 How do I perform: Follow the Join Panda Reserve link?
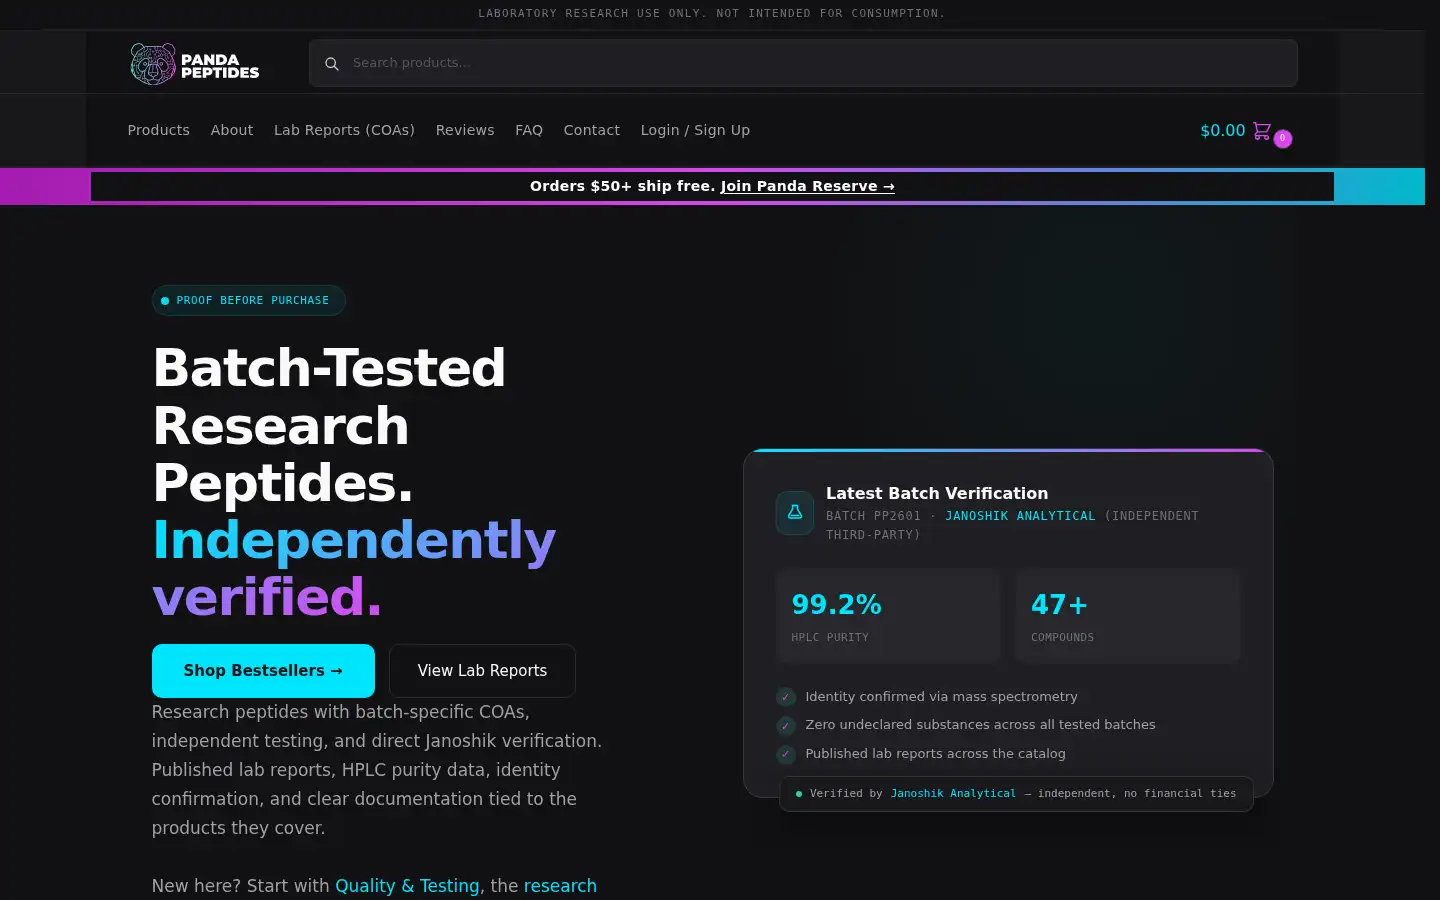807,186
